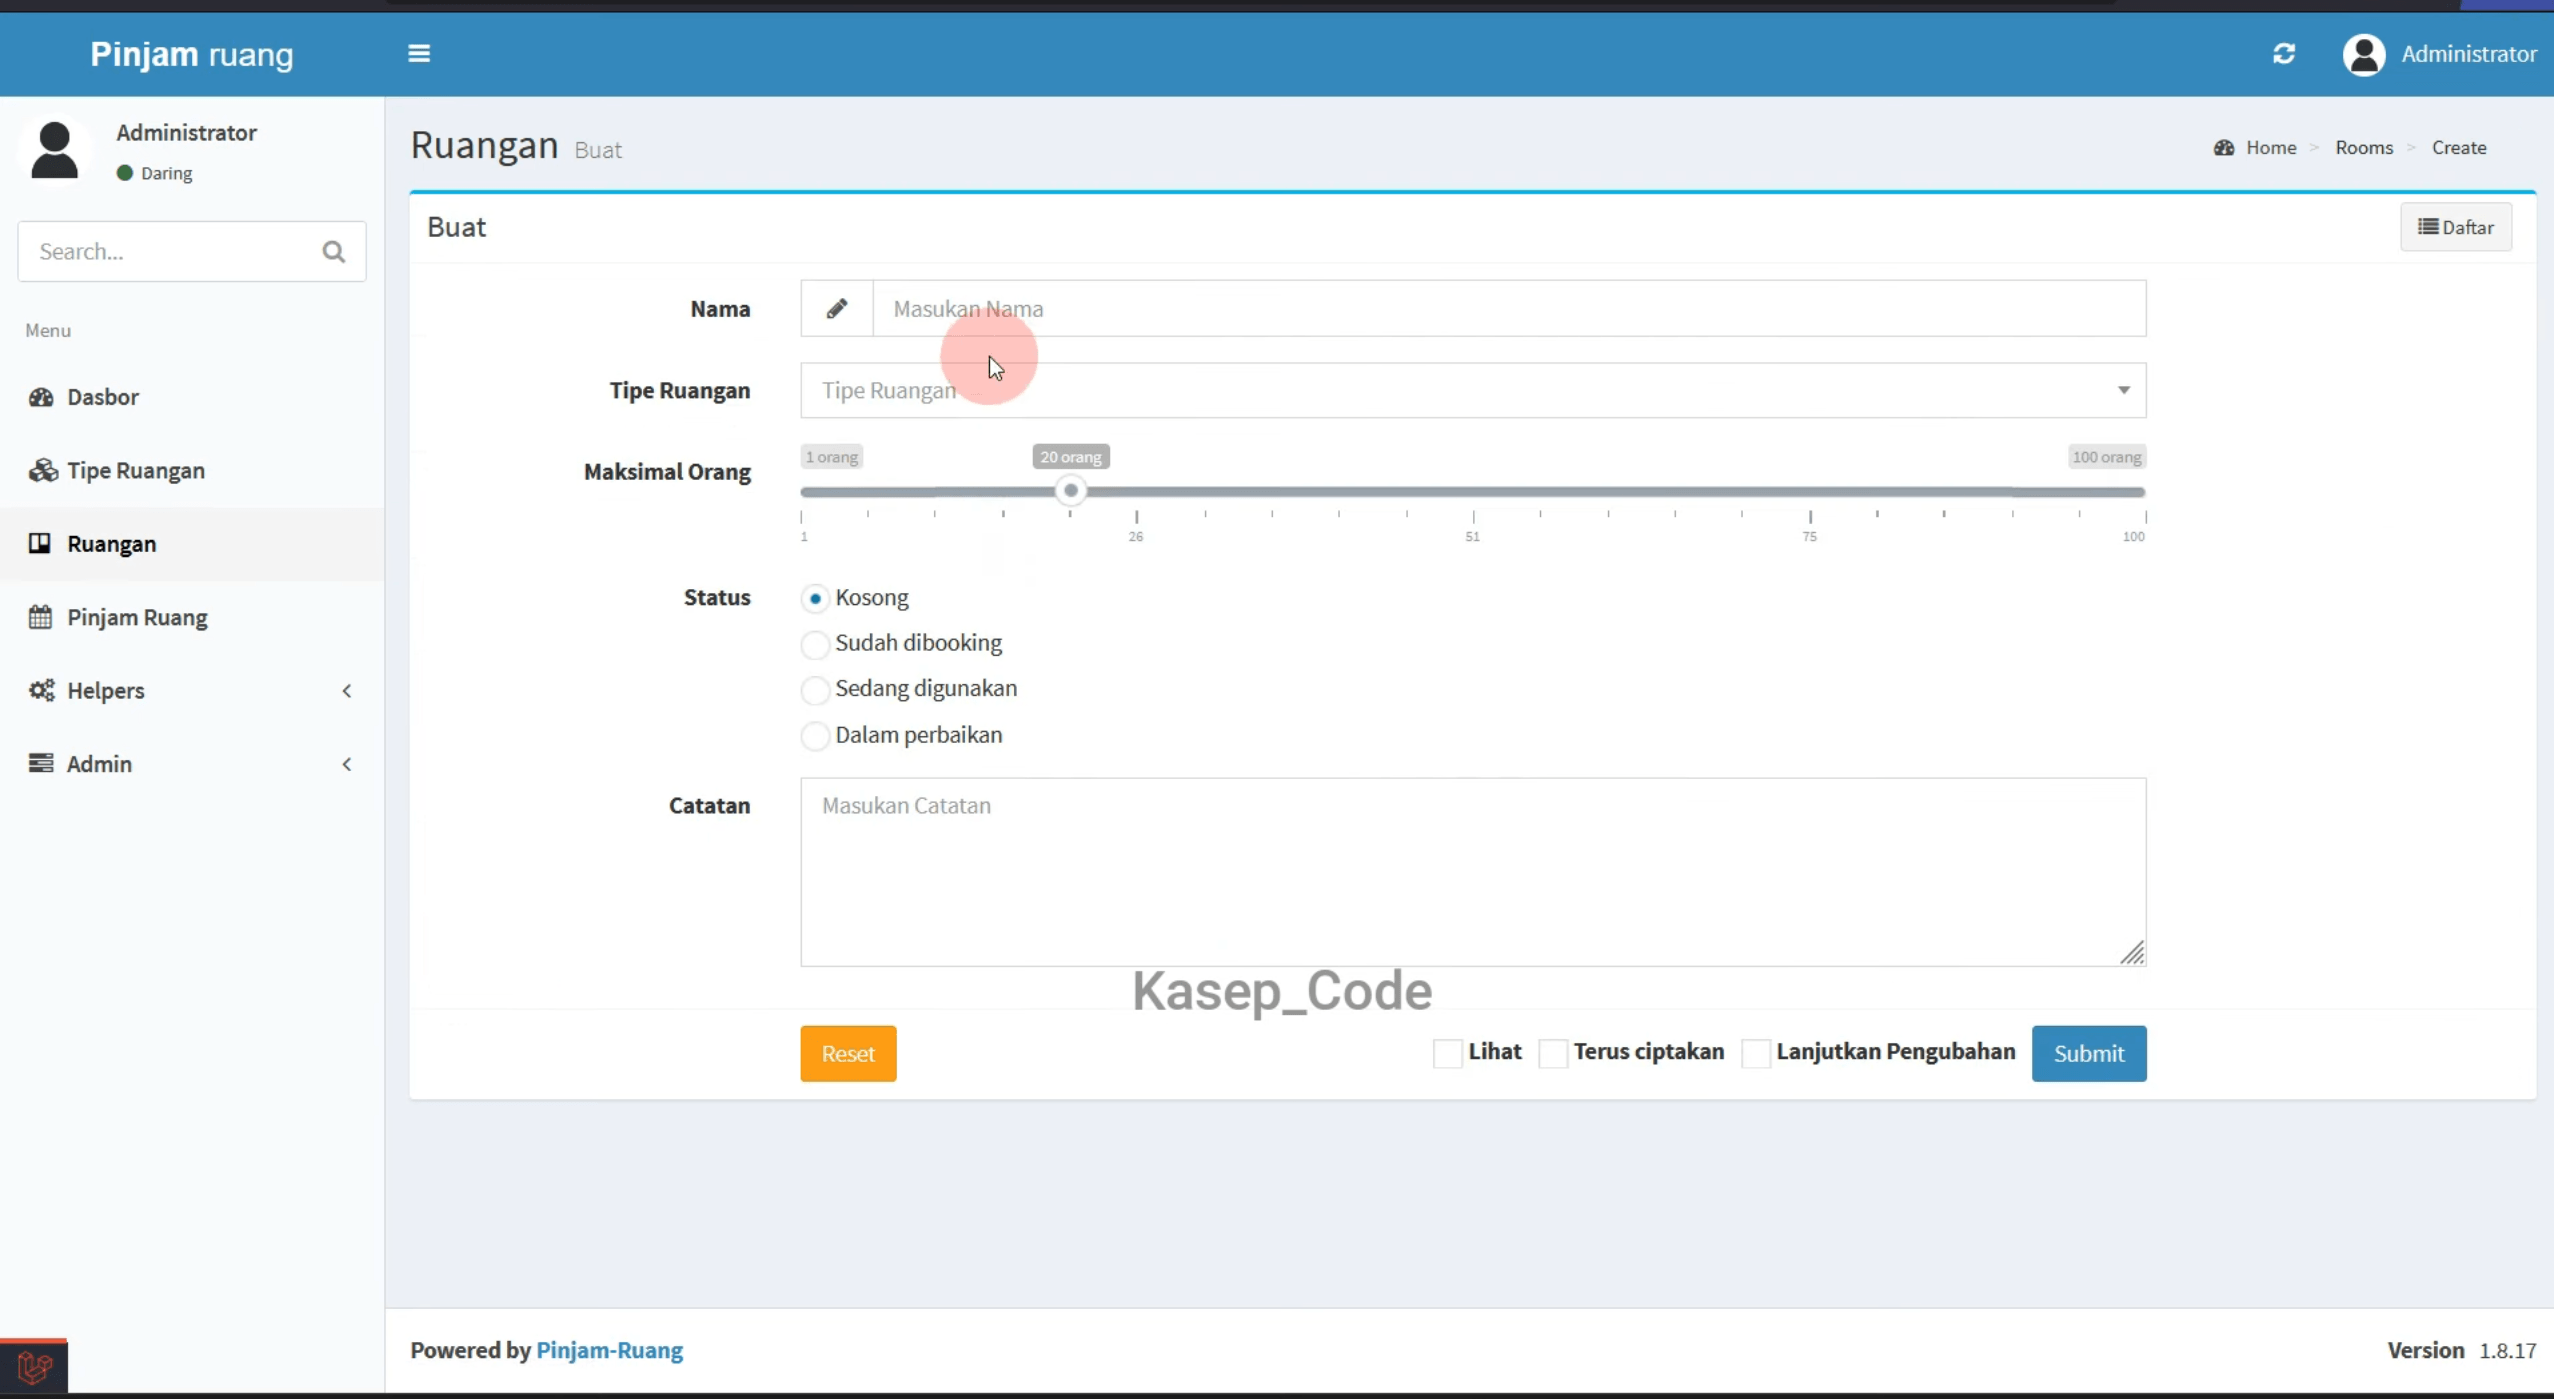Expand the Admin sidebar submenu
This screenshot has height=1399, width=2554.
tap(192, 764)
